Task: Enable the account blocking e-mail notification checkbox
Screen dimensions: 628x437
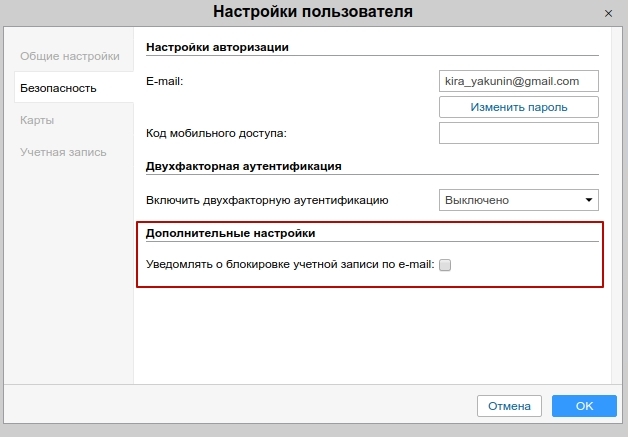Action: [x=446, y=265]
